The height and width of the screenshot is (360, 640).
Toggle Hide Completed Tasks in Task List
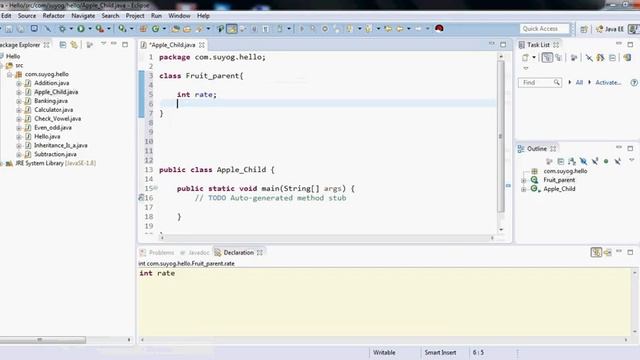[589, 58]
